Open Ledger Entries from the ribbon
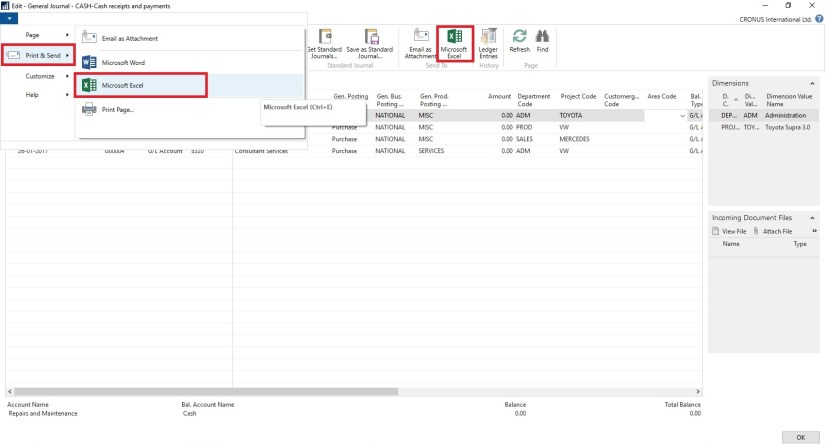 488,43
